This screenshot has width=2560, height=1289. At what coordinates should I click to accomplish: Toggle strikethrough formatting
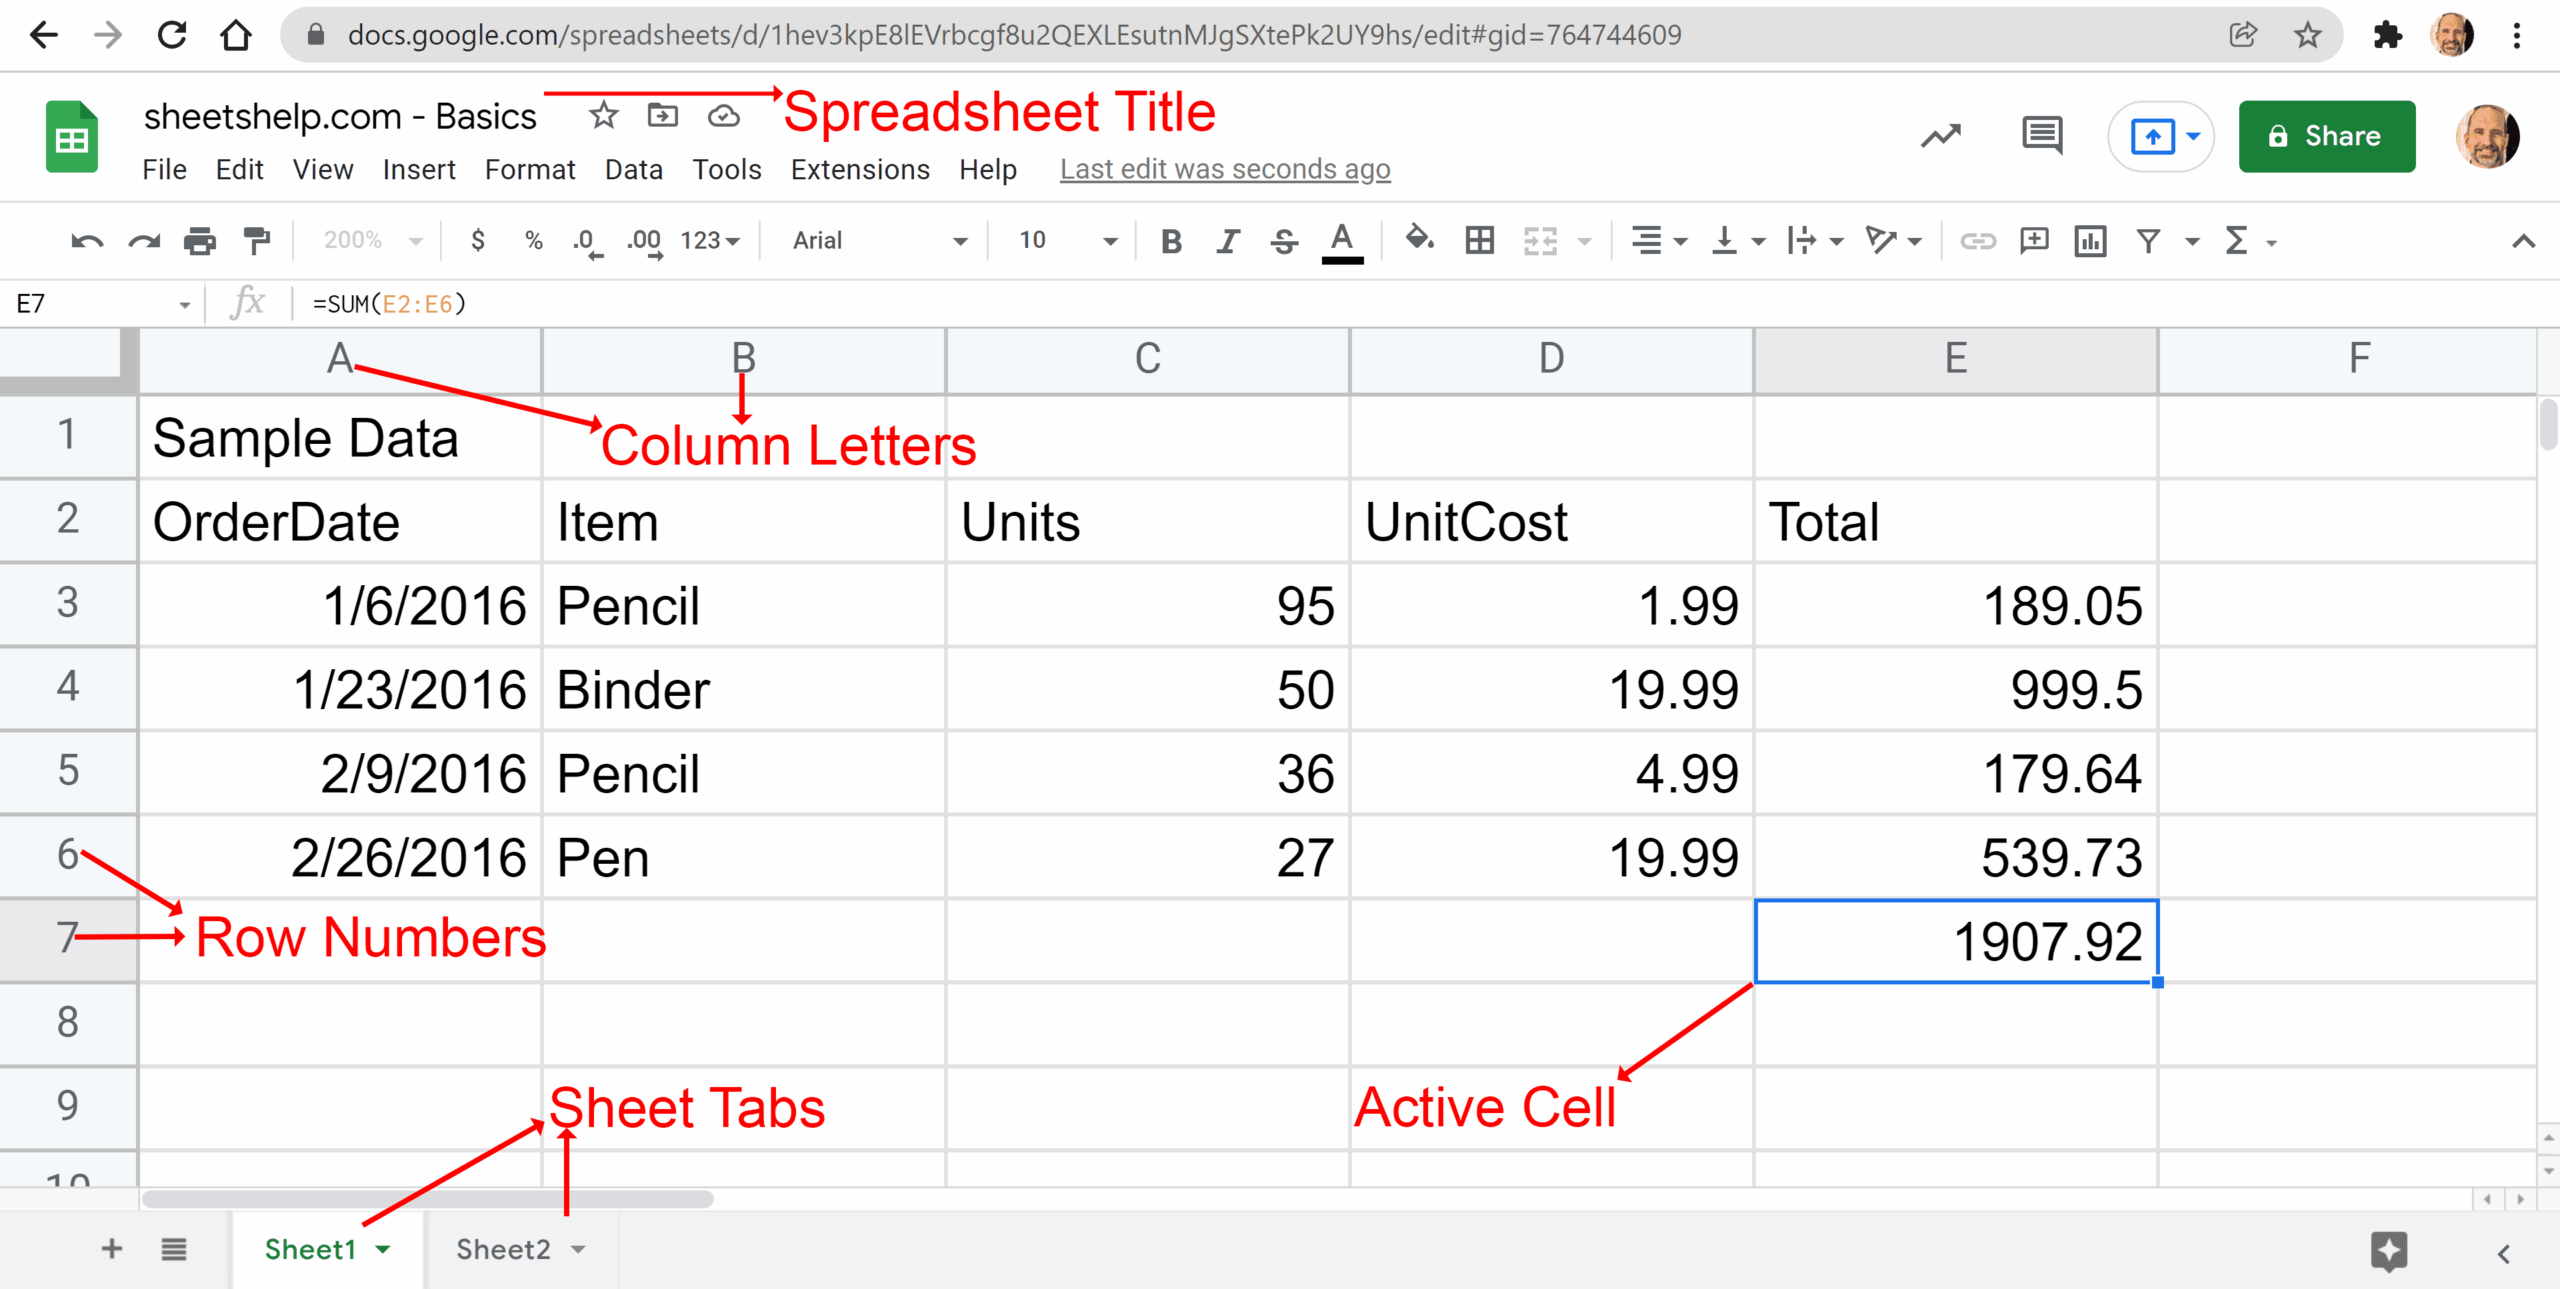tap(1284, 241)
